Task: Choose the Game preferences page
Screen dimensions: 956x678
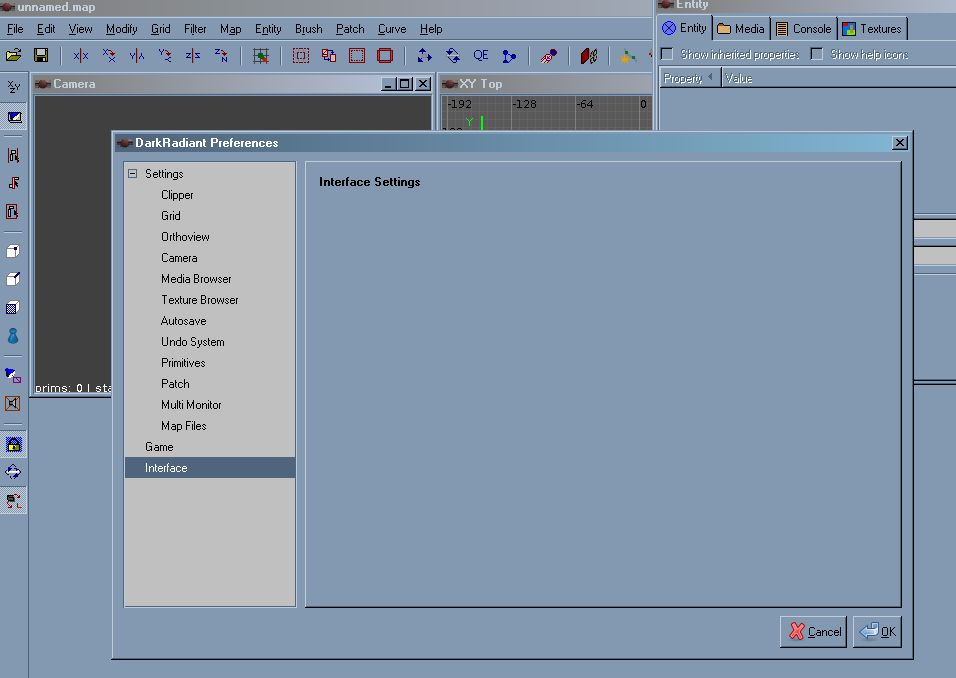Action: pyautogui.click(x=159, y=447)
